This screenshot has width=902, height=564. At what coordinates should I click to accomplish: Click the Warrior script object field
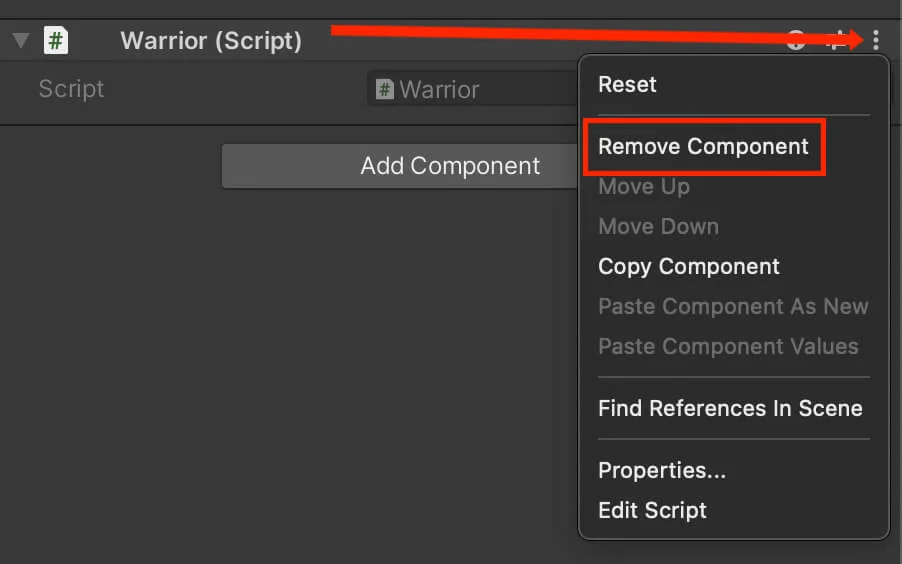[x=470, y=89]
